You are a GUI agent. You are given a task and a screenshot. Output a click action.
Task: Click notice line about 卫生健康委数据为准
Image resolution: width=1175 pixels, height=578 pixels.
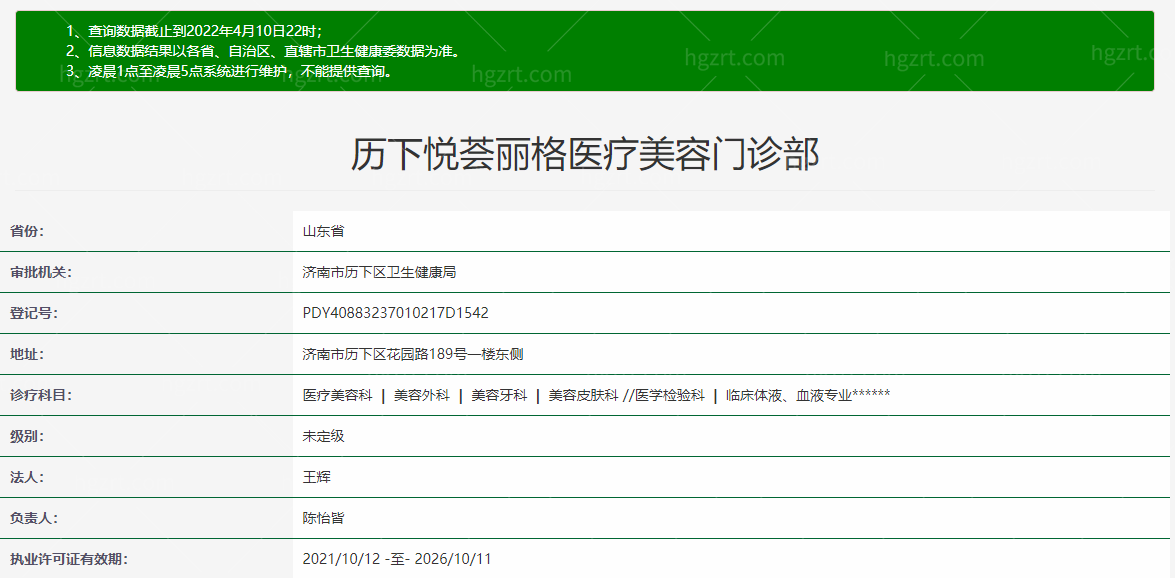pos(262,51)
